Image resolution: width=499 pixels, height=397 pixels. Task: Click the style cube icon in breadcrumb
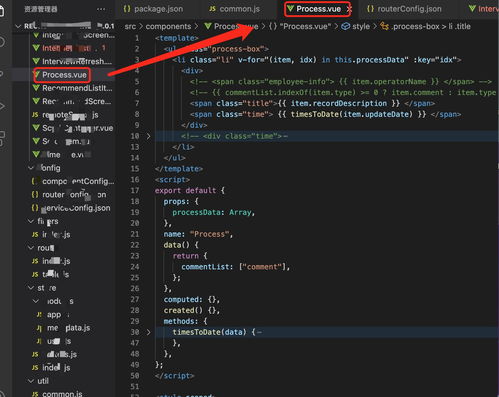click(x=346, y=26)
